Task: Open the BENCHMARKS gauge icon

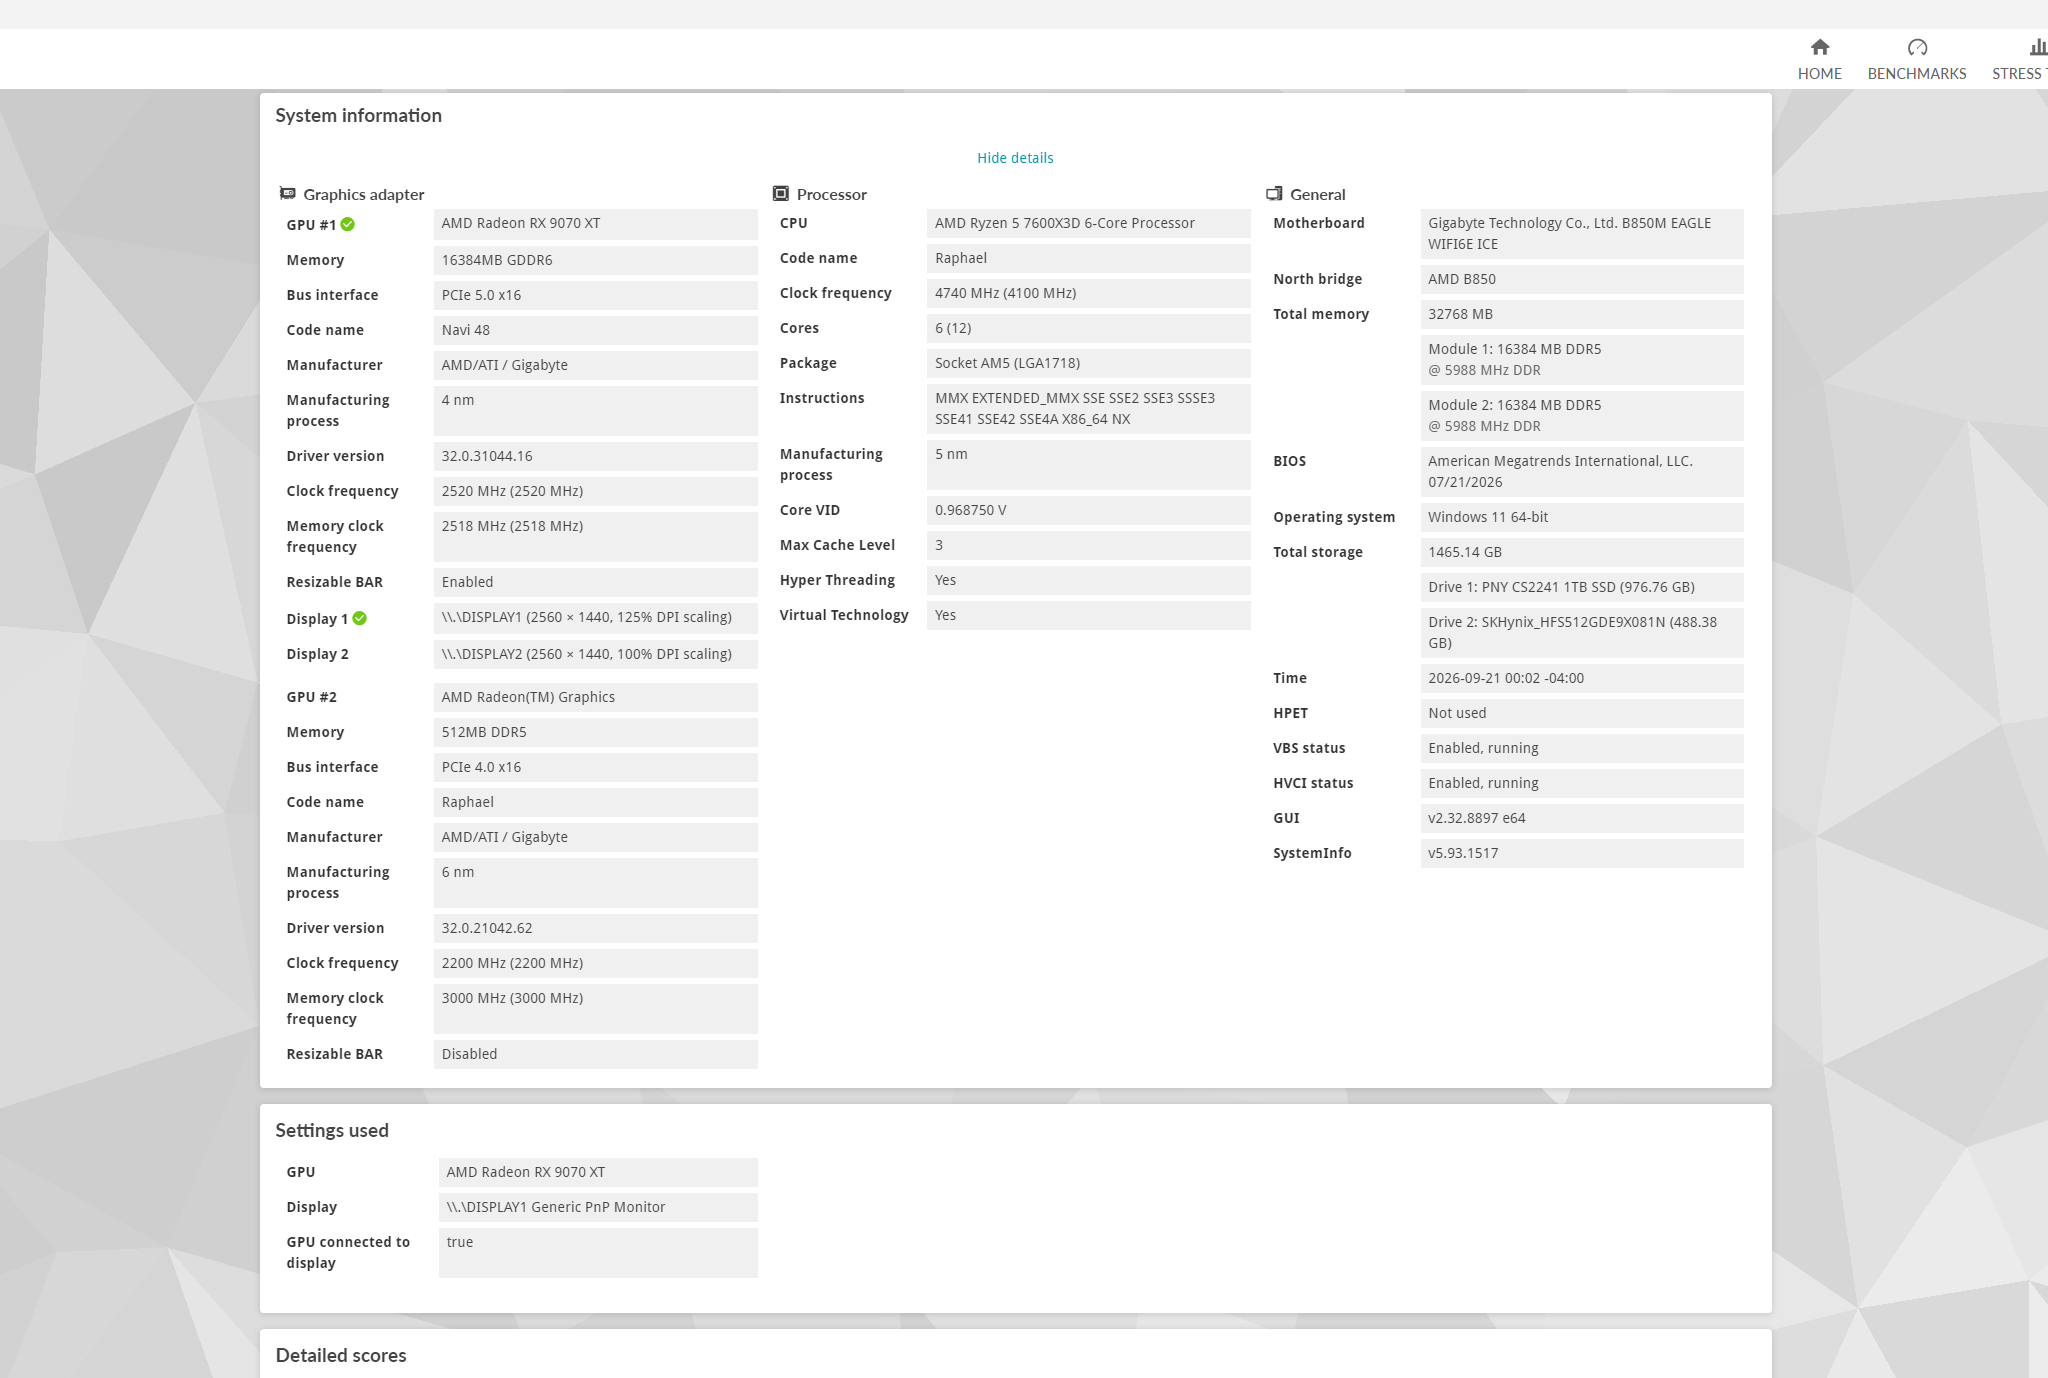Action: [x=1916, y=47]
